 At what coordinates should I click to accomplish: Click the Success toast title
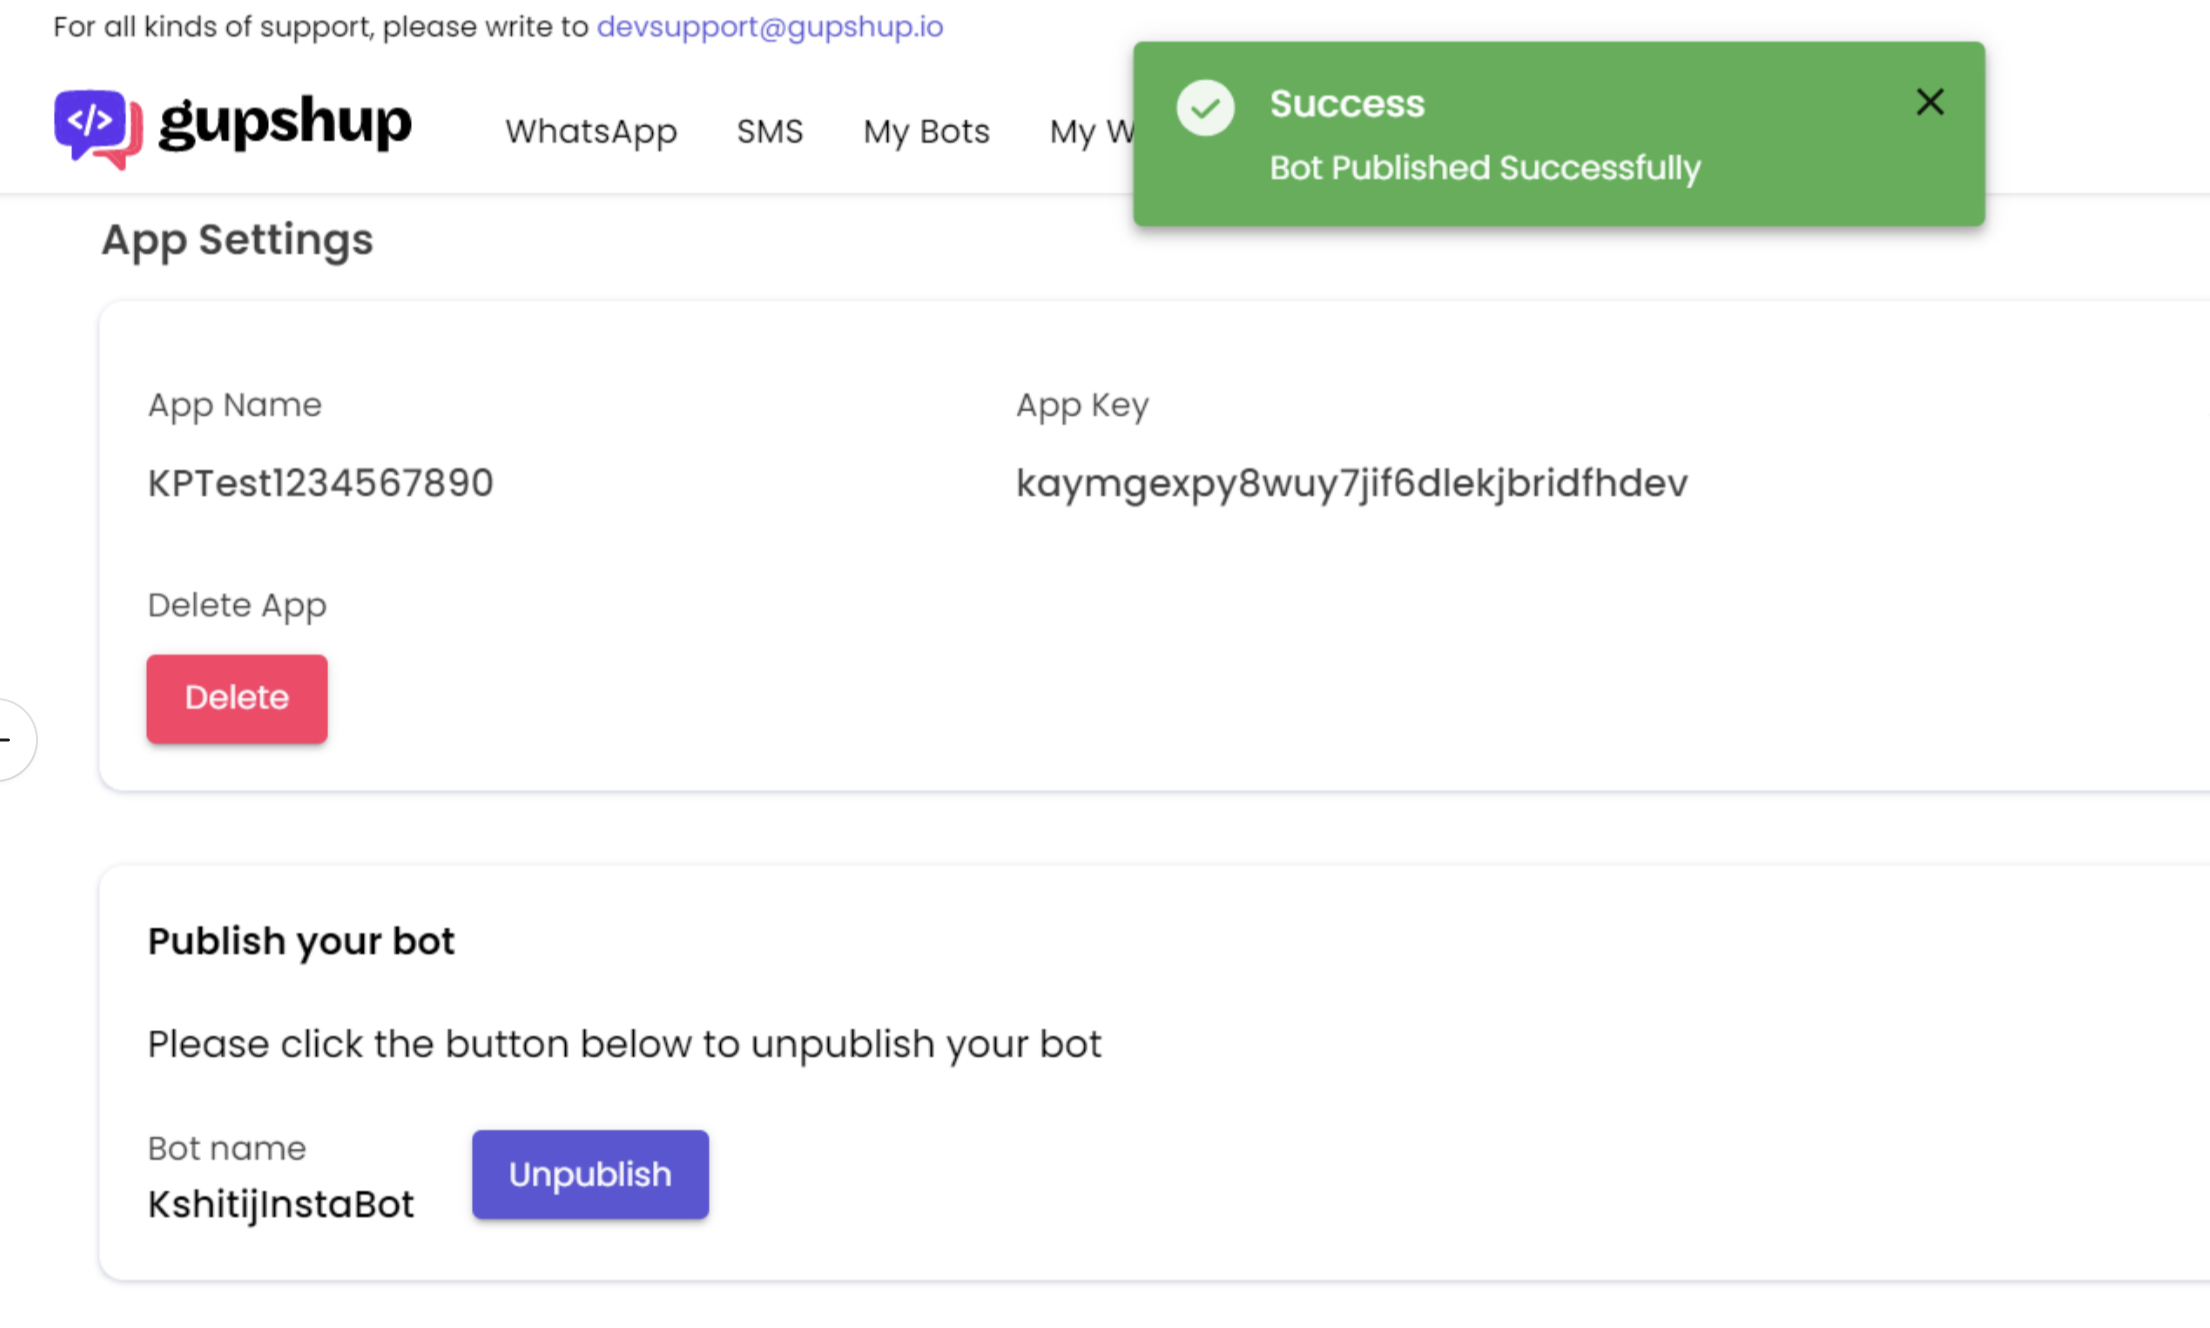(x=1346, y=104)
